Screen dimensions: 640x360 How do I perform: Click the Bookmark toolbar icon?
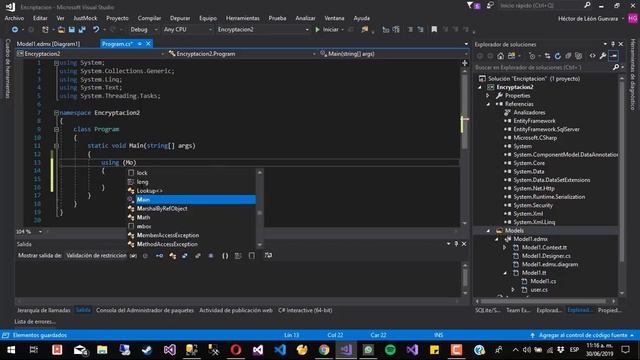point(434,29)
